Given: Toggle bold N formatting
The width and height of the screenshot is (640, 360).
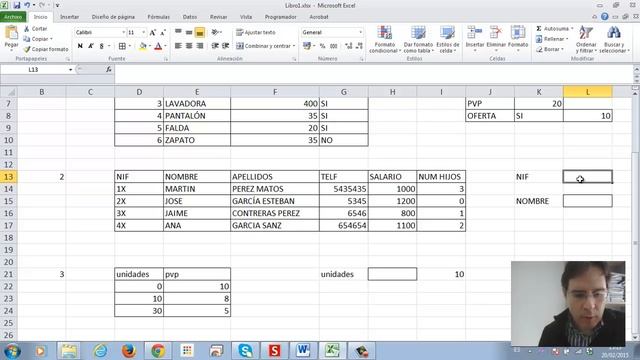Looking at the screenshot, I should (80, 46).
